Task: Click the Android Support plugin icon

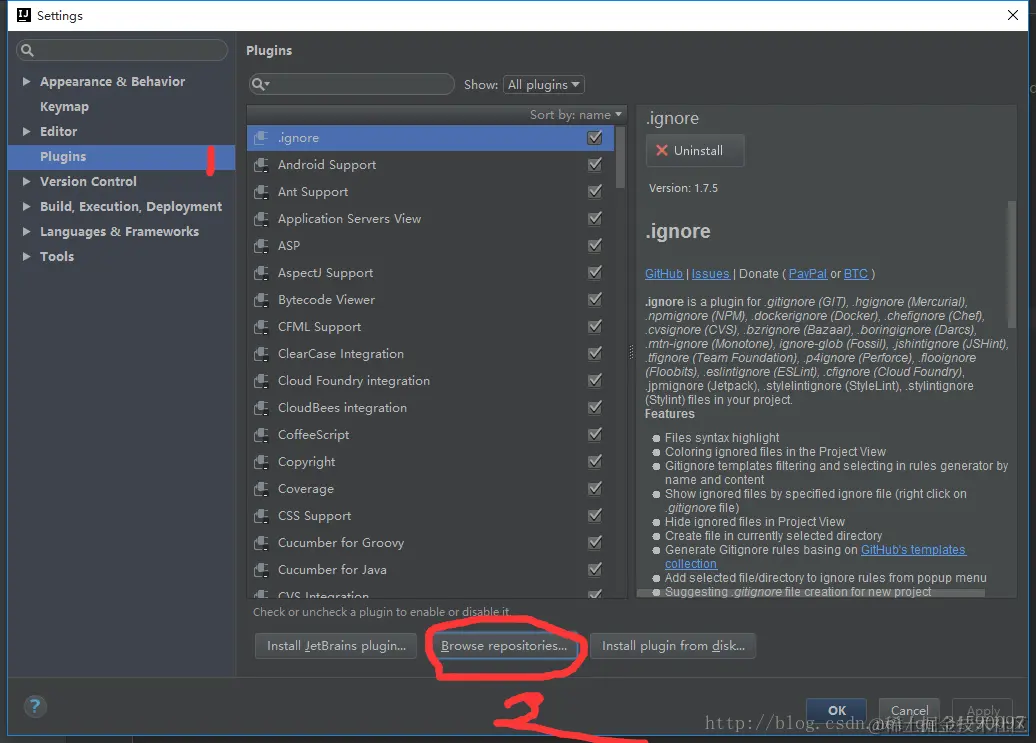Action: pos(261,165)
